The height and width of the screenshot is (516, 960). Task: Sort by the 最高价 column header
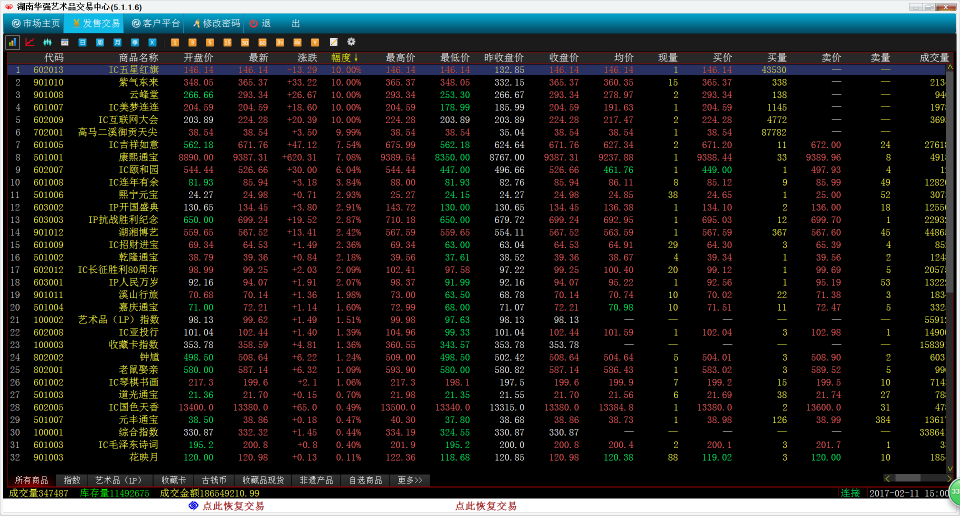400,58
